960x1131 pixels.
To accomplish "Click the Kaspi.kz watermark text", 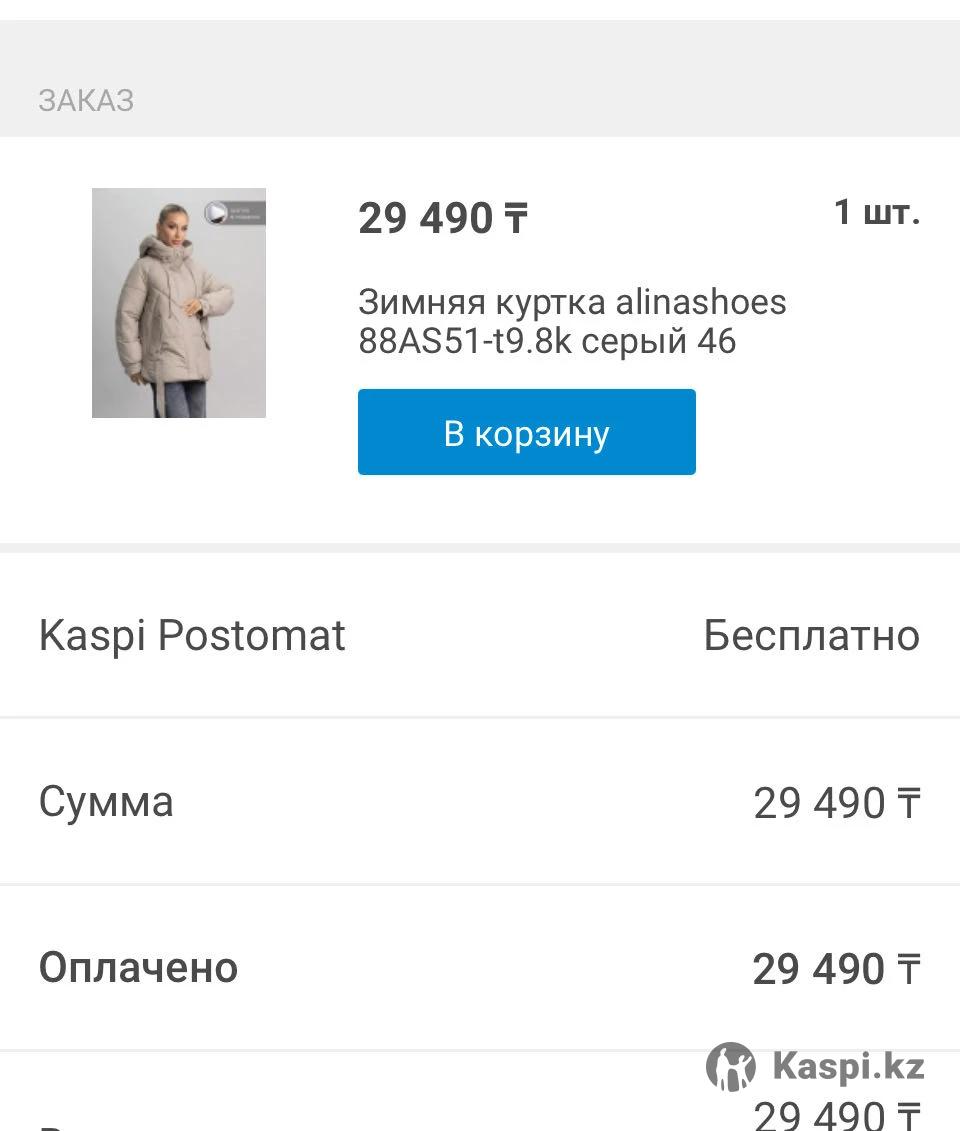I will click(x=848, y=1066).
